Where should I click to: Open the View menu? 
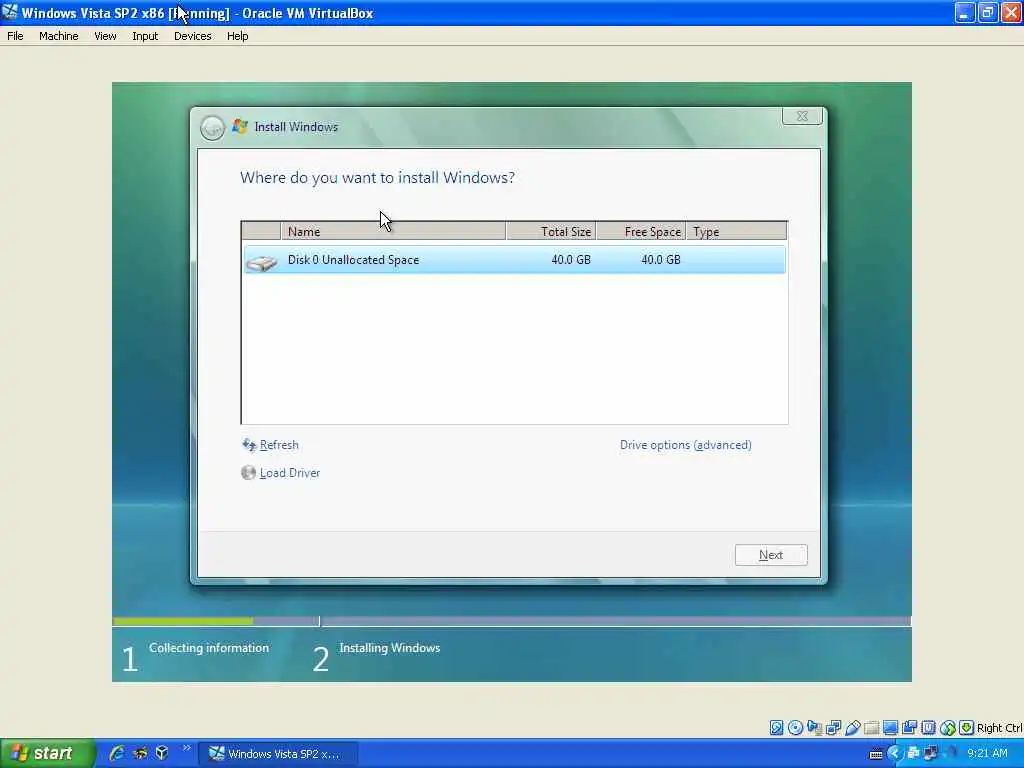(105, 36)
